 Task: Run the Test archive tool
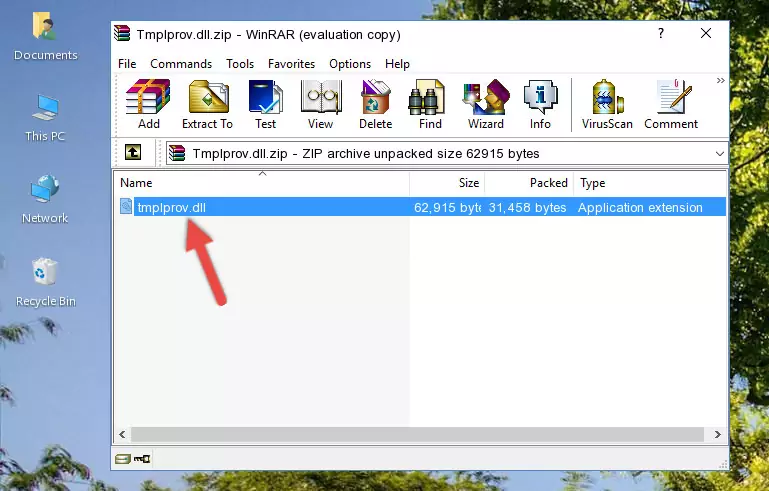[265, 104]
